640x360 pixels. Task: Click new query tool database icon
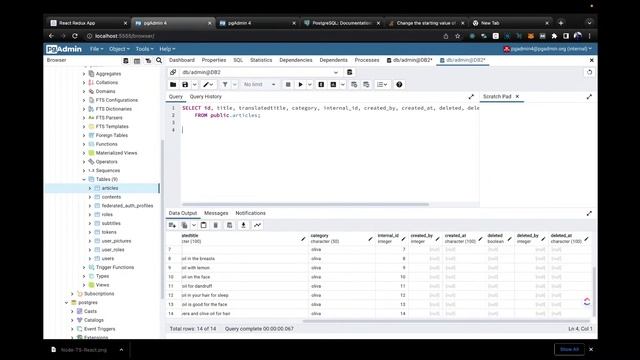(349, 72)
